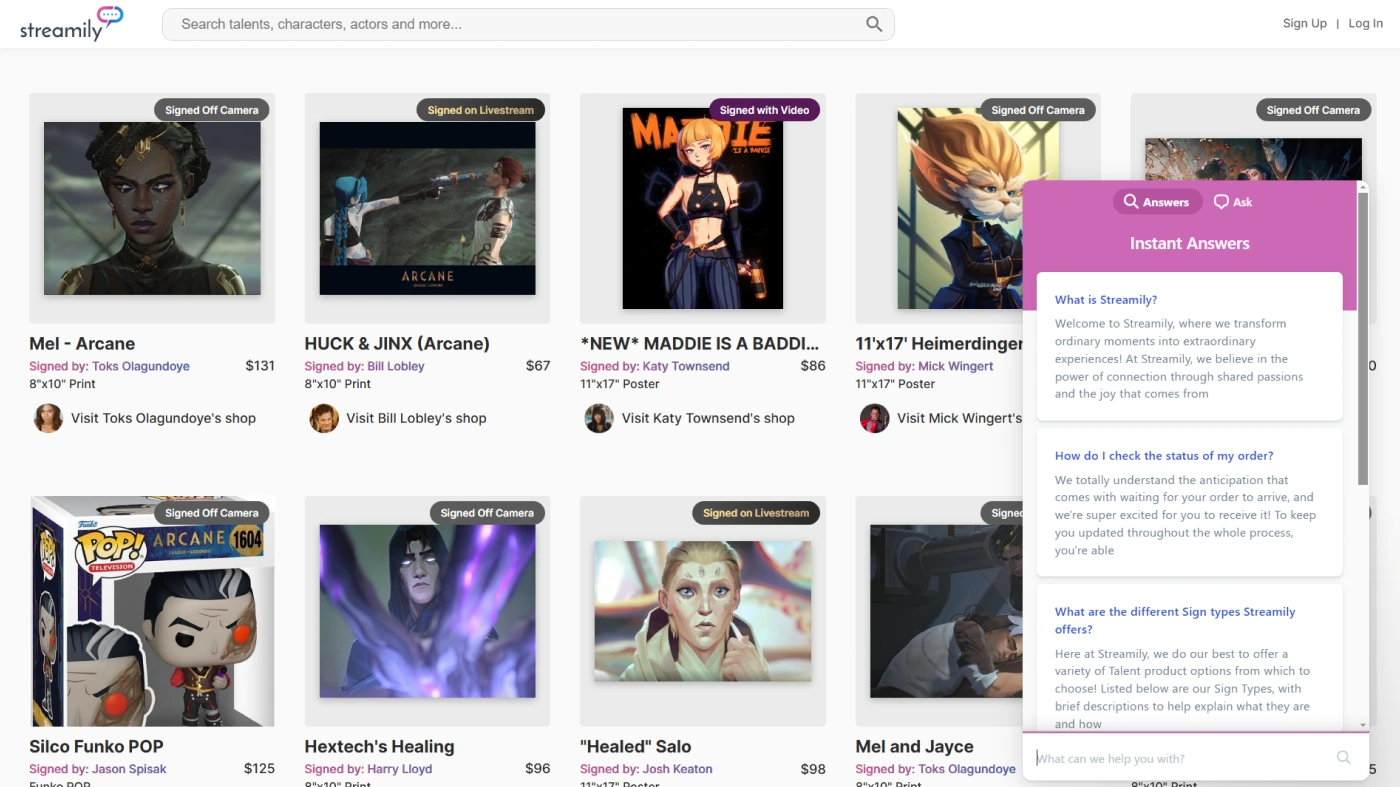The width and height of the screenshot is (1400, 787).
Task: Click the Answers tab magnifier icon
Action: coord(1131,202)
